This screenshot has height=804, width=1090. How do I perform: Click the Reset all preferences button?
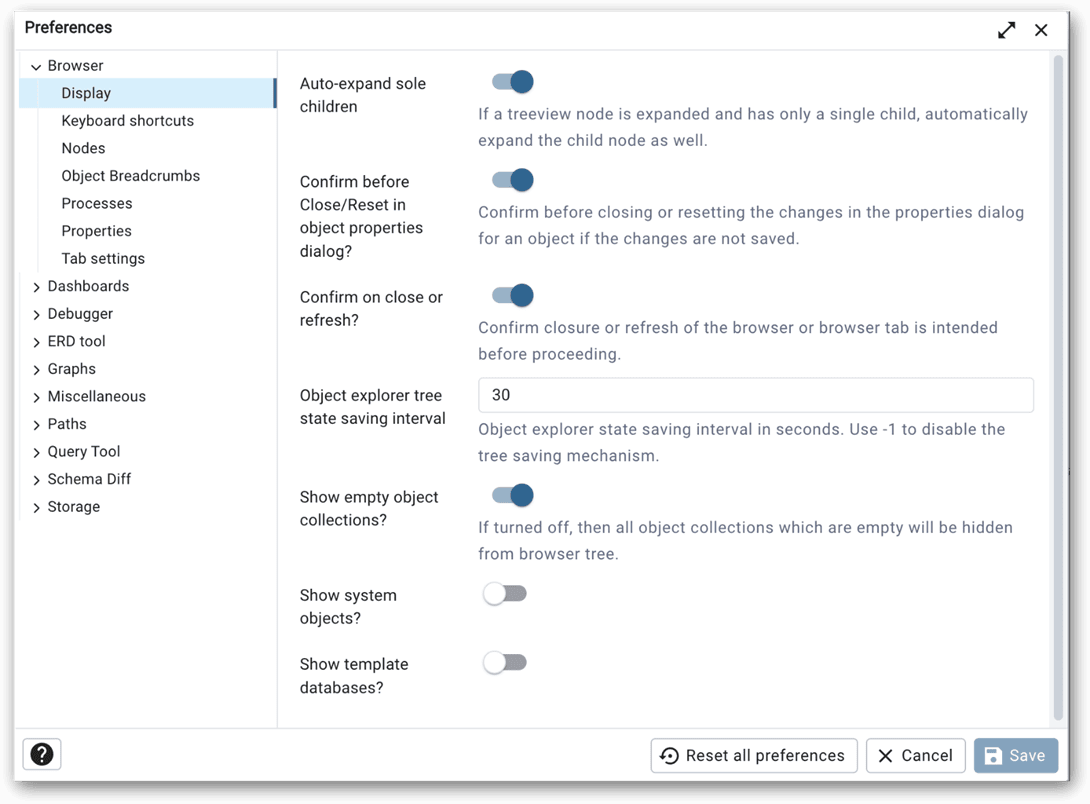click(754, 756)
